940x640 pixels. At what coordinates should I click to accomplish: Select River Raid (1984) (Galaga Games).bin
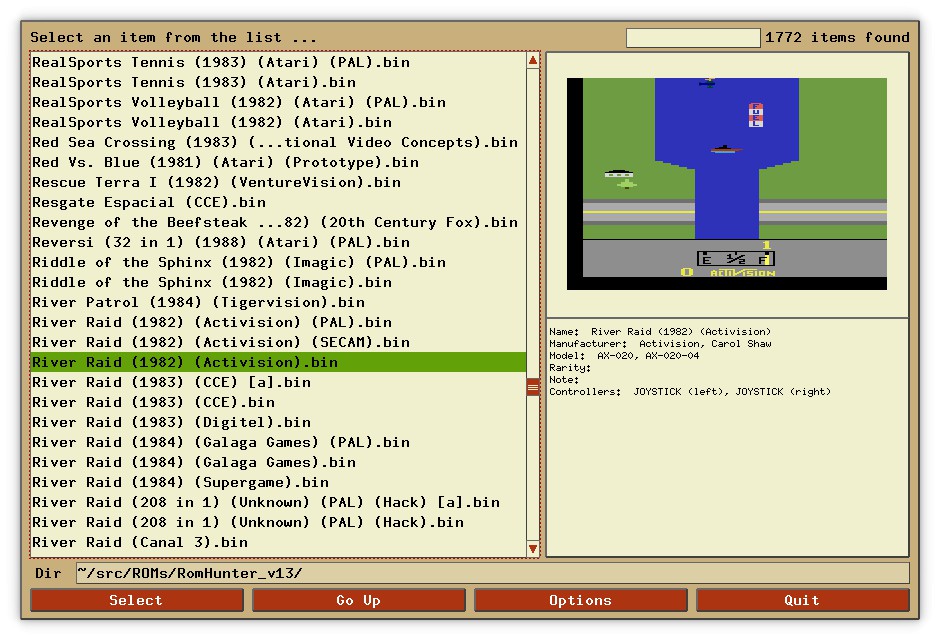coord(278,462)
